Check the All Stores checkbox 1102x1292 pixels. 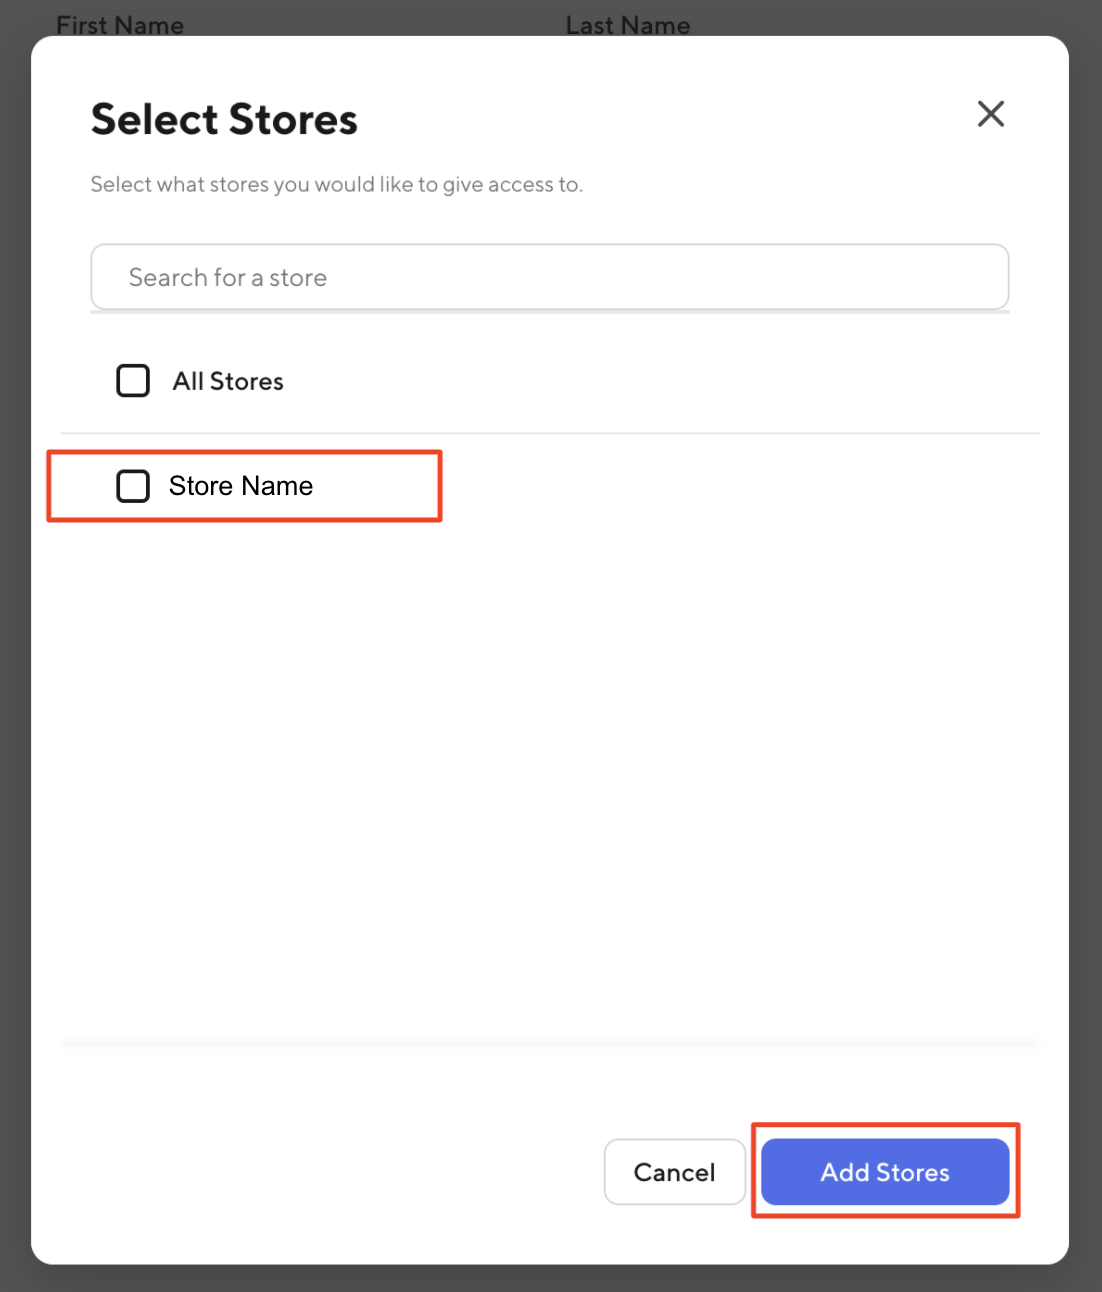[133, 381]
